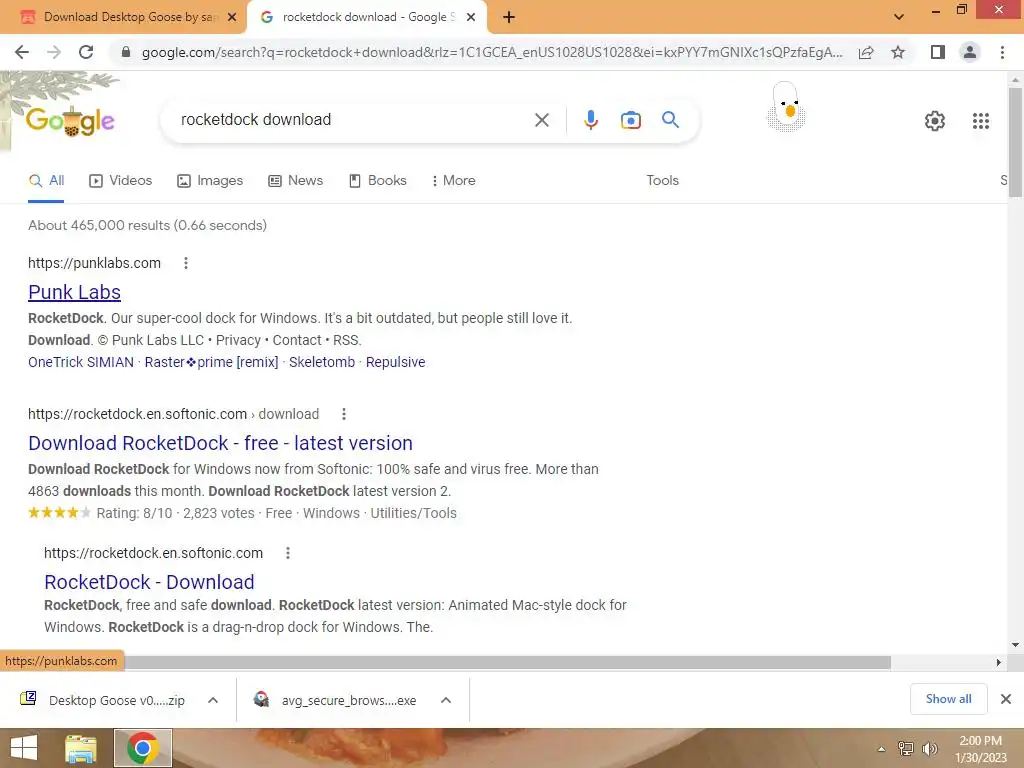Open the volume control tray icon
The width and height of the screenshot is (1024, 768).
click(929, 749)
